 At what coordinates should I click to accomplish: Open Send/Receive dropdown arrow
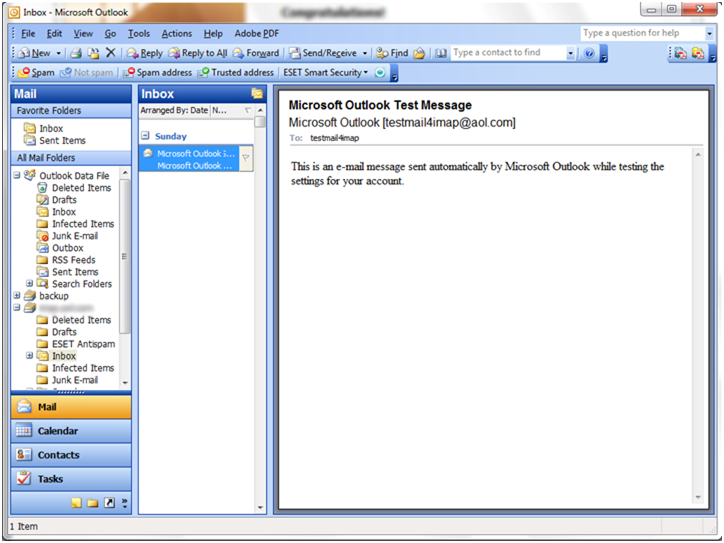click(x=365, y=53)
